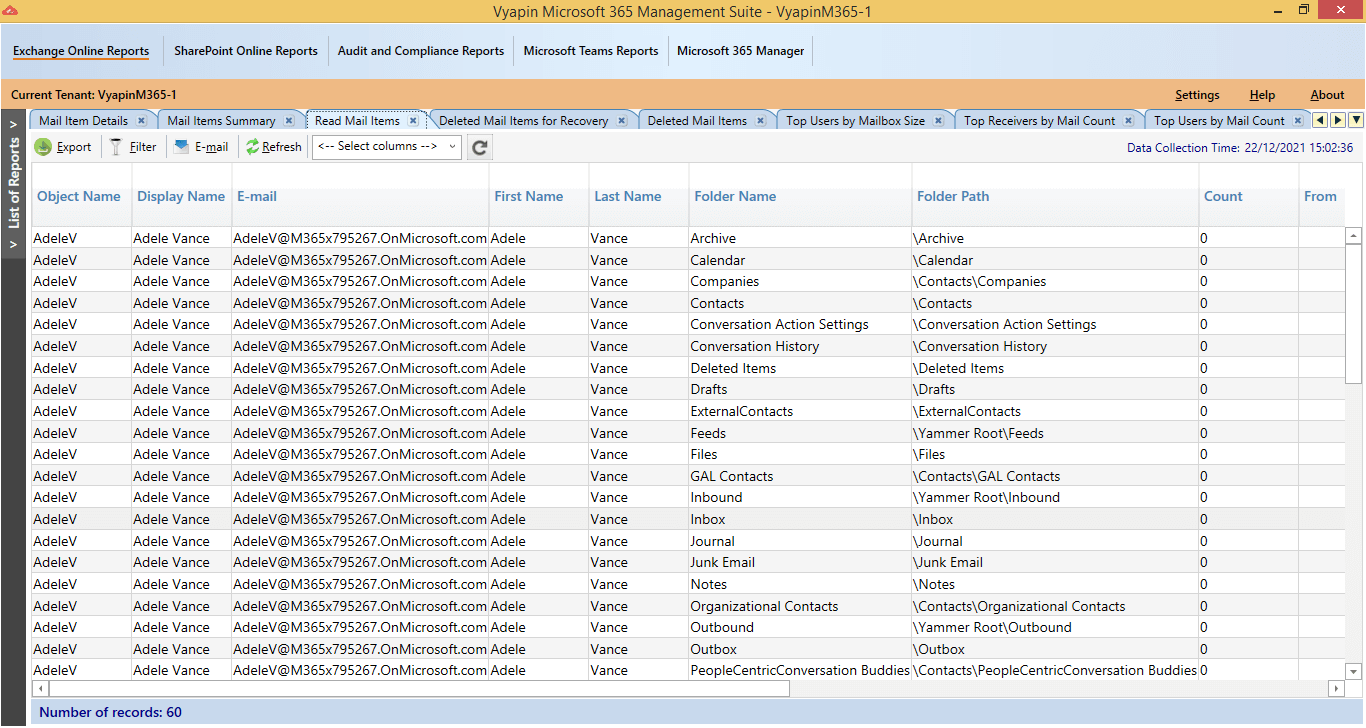Switch to Top Users by Mail Count tab

tap(1220, 121)
